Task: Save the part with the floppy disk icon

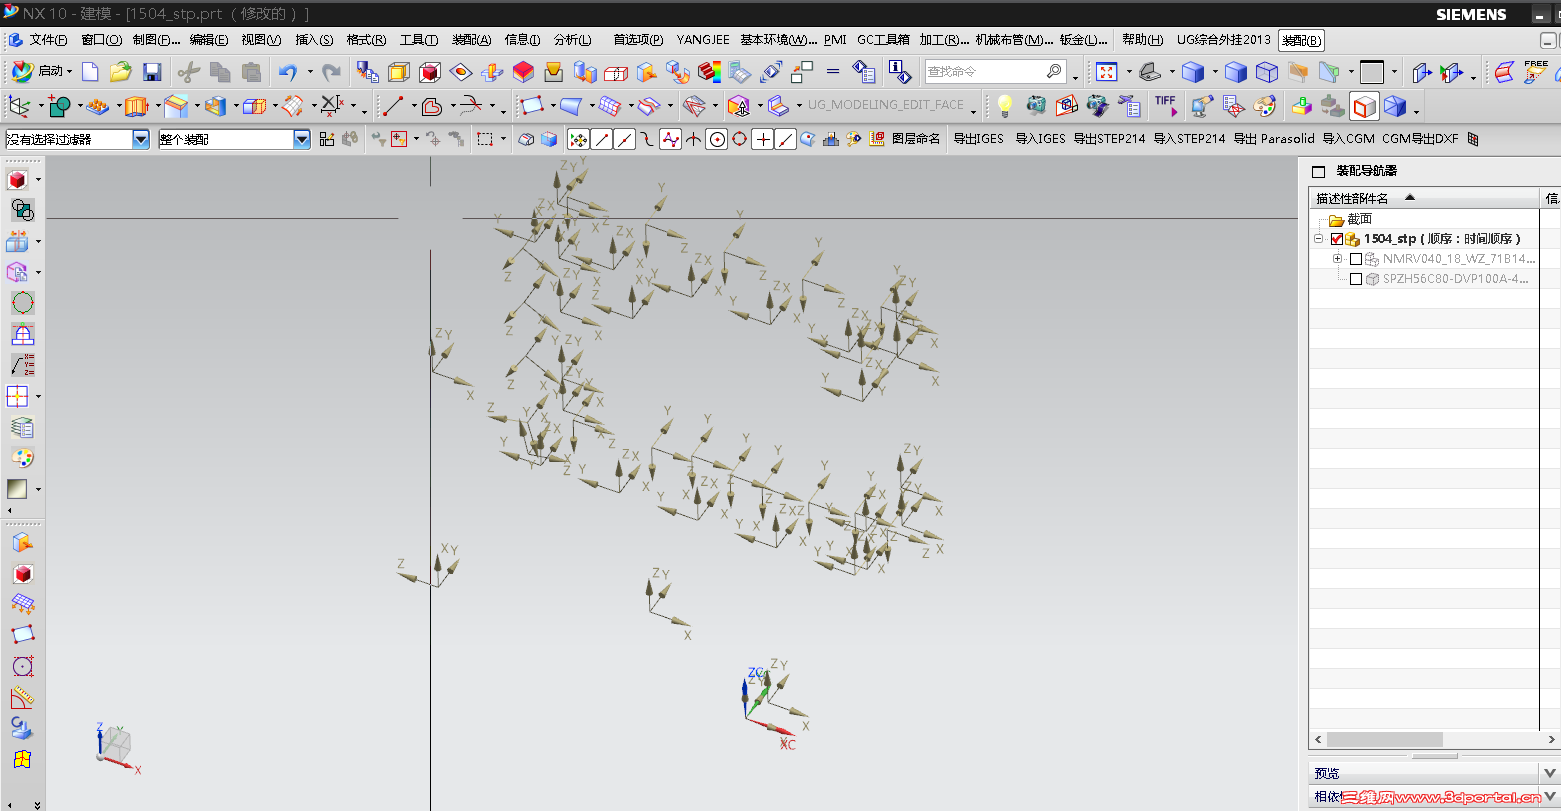Action: click(152, 71)
